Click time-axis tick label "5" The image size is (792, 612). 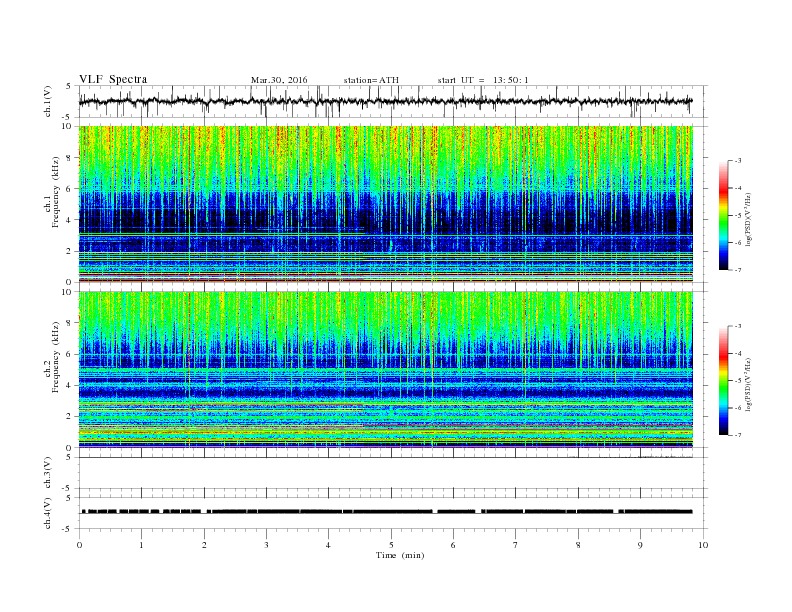point(391,545)
